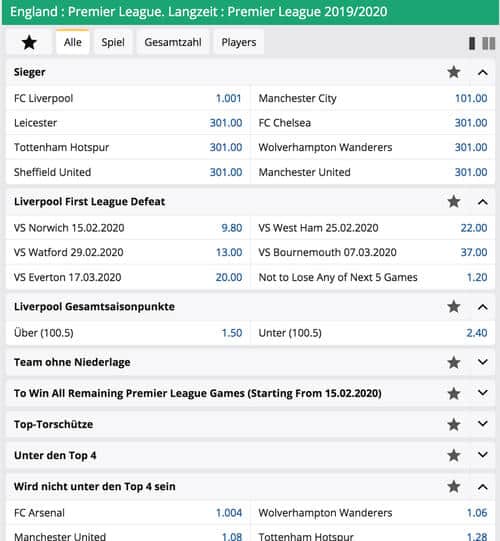Switch to two-column layout view
The height and width of the screenshot is (541, 500).
pos(489,43)
